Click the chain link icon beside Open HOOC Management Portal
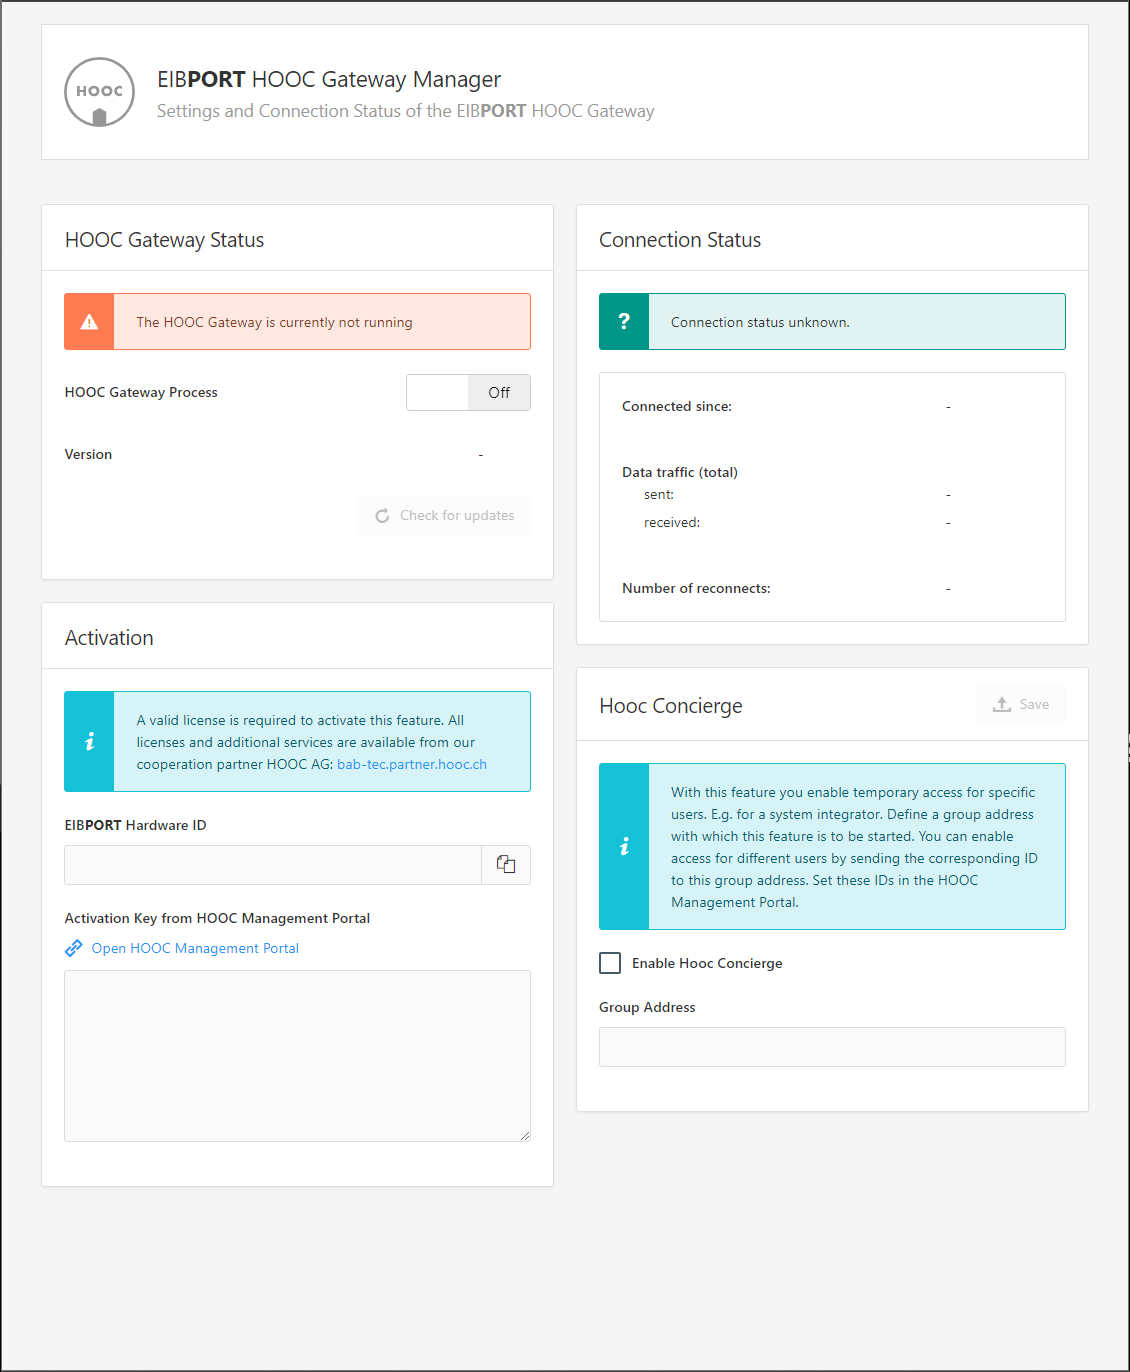1130x1372 pixels. pos(74,948)
